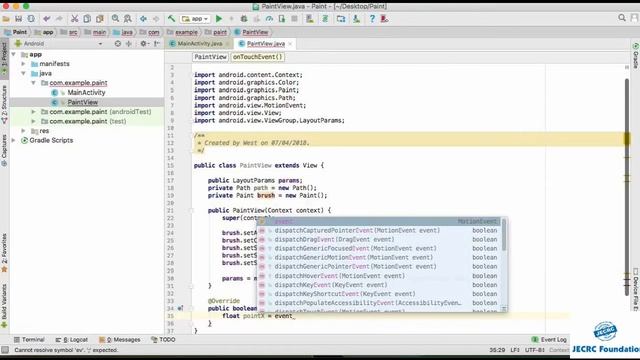The image size is (640, 360).
Task: Select MainActivity in project tree
Action: click(86, 93)
